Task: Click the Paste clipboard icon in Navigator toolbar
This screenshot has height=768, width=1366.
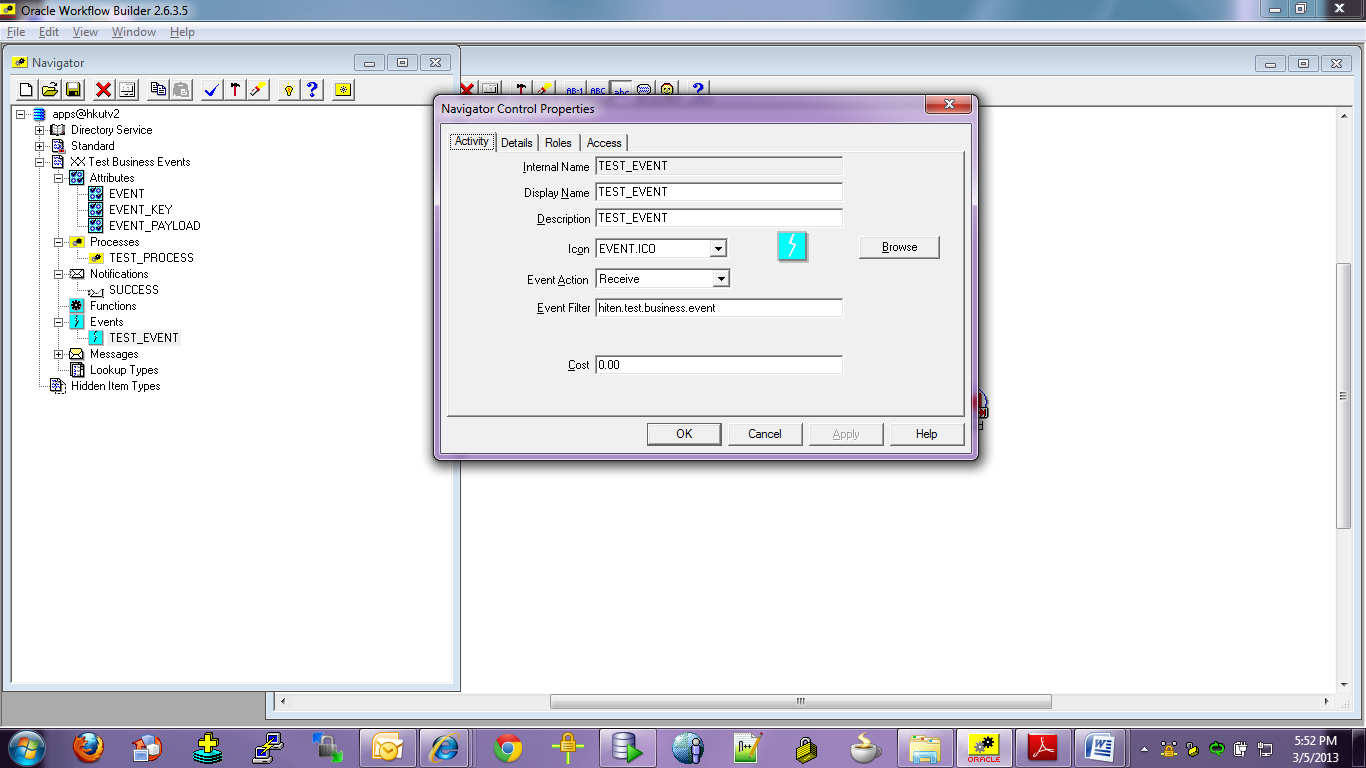Action: pyautogui.click(x=181, y=90)
